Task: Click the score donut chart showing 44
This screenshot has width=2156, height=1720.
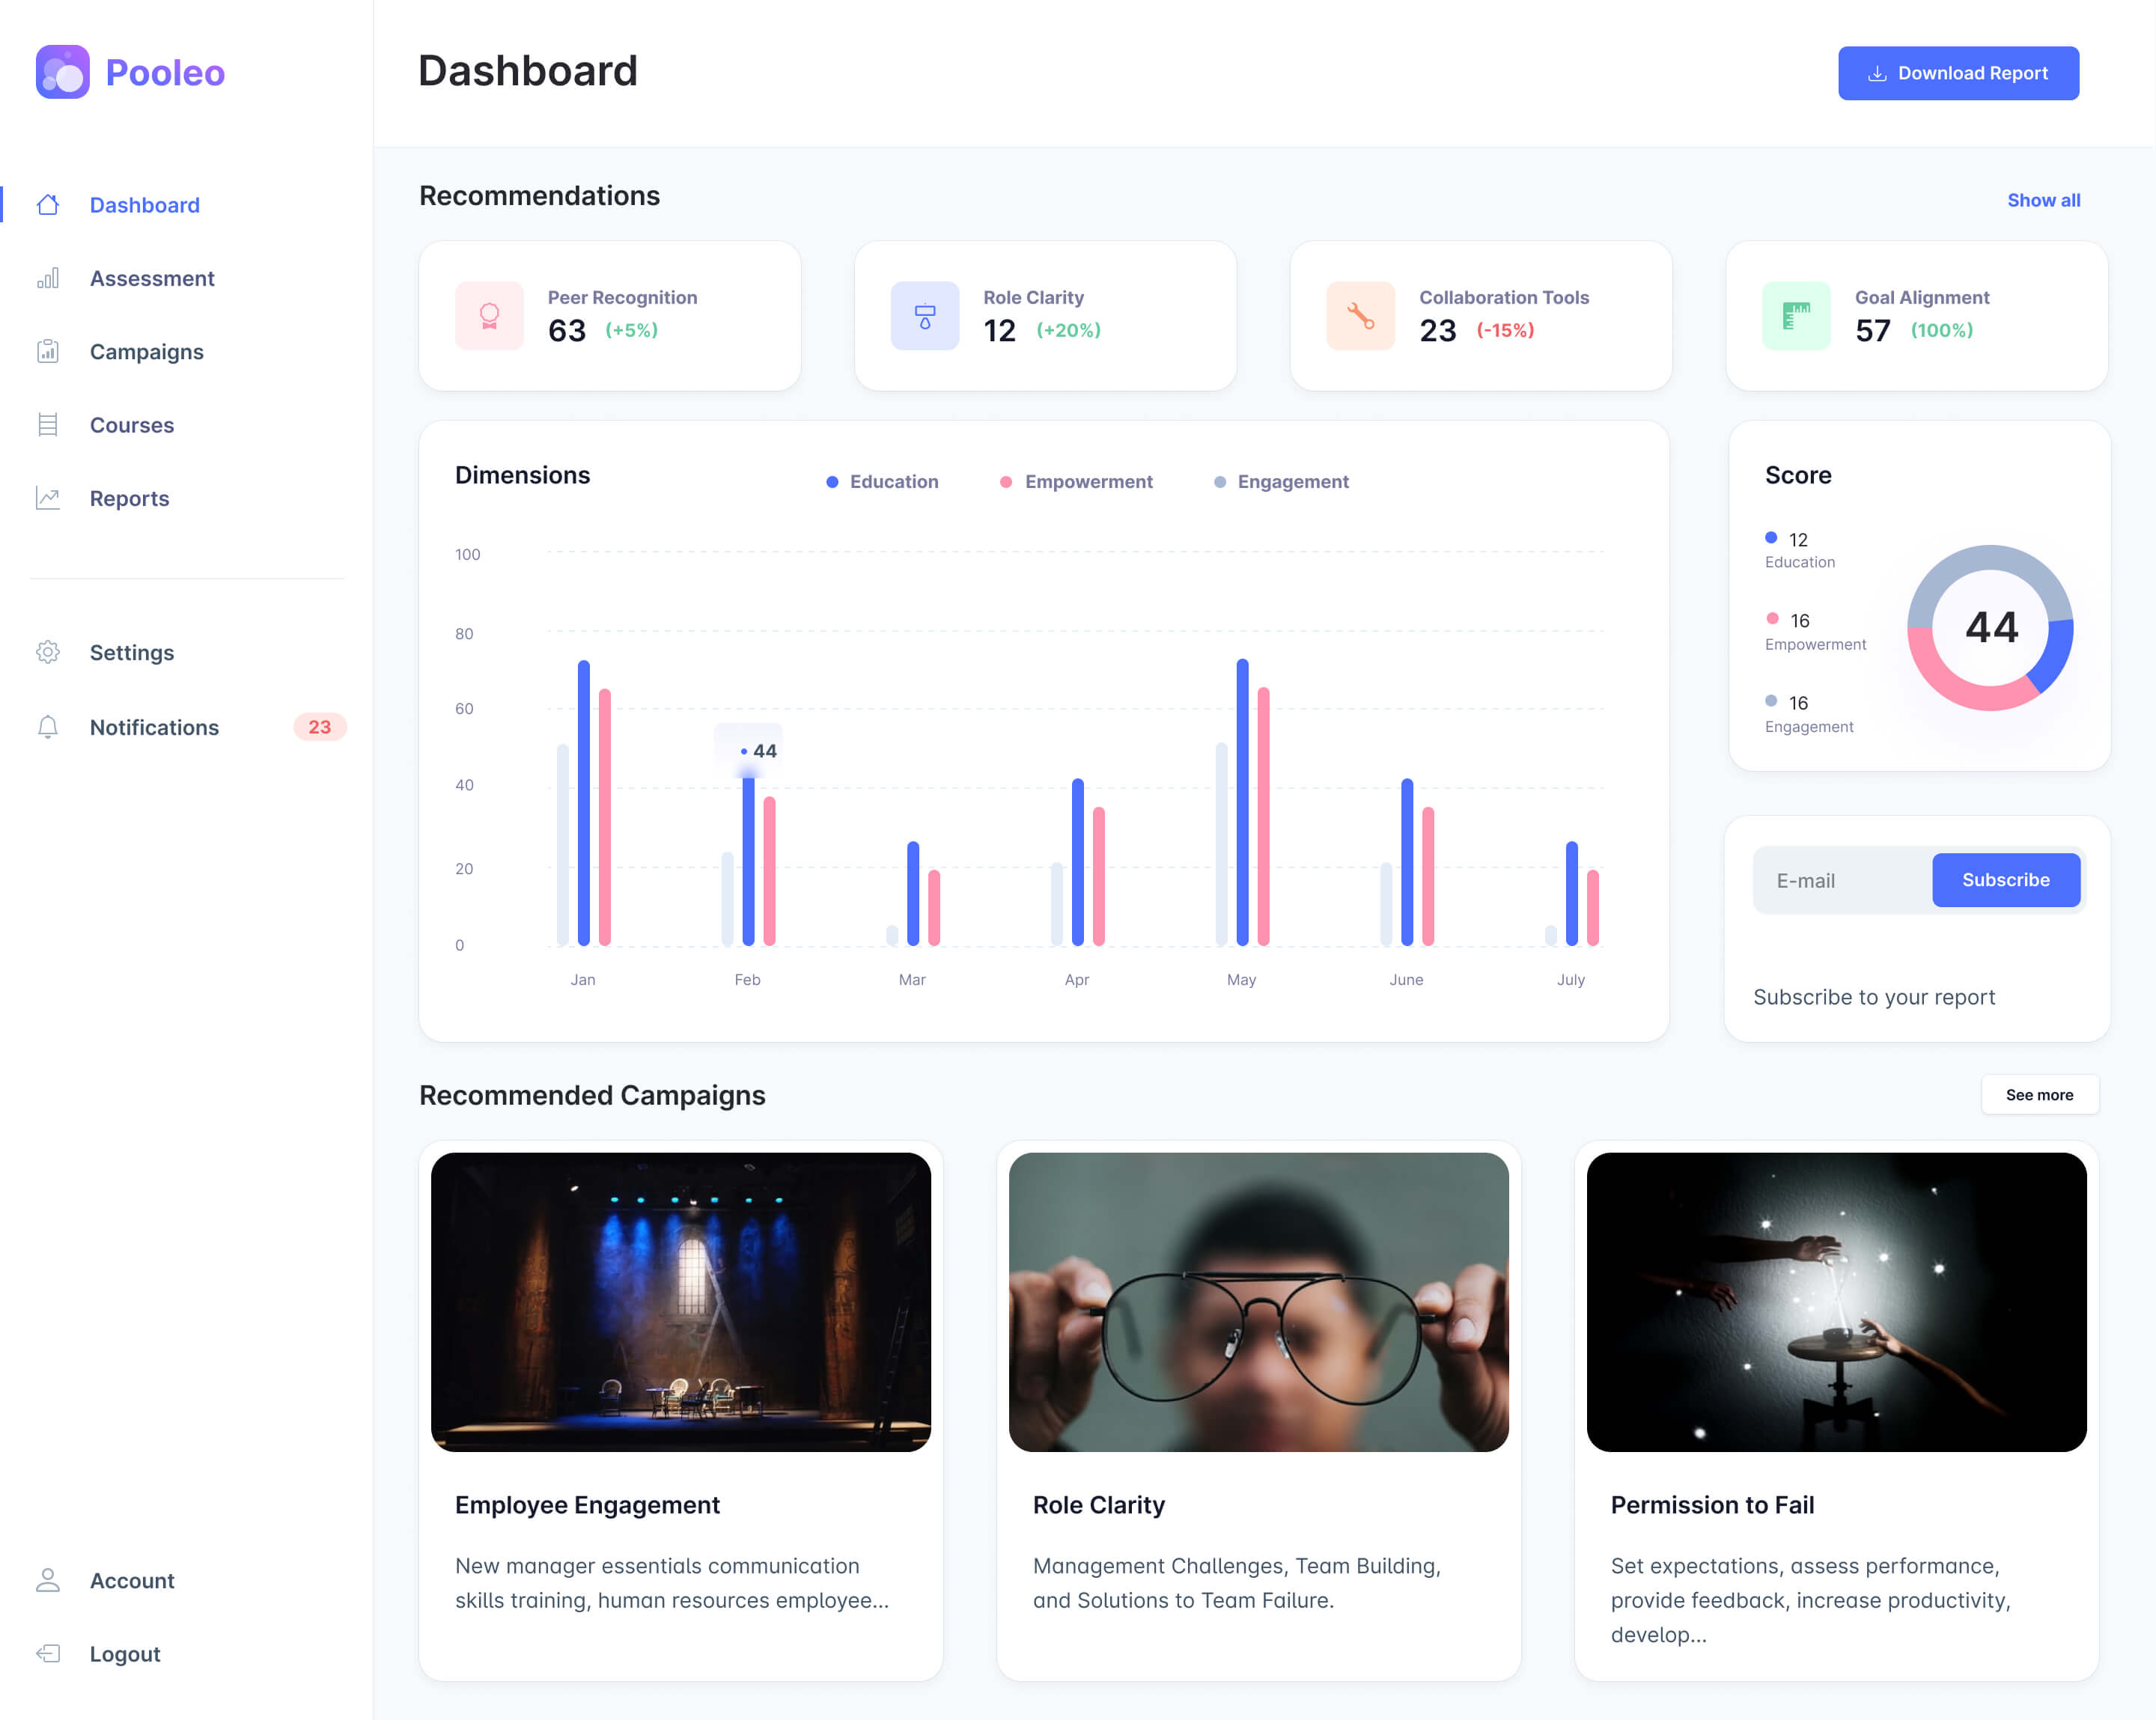Action: coord(1990,628)
